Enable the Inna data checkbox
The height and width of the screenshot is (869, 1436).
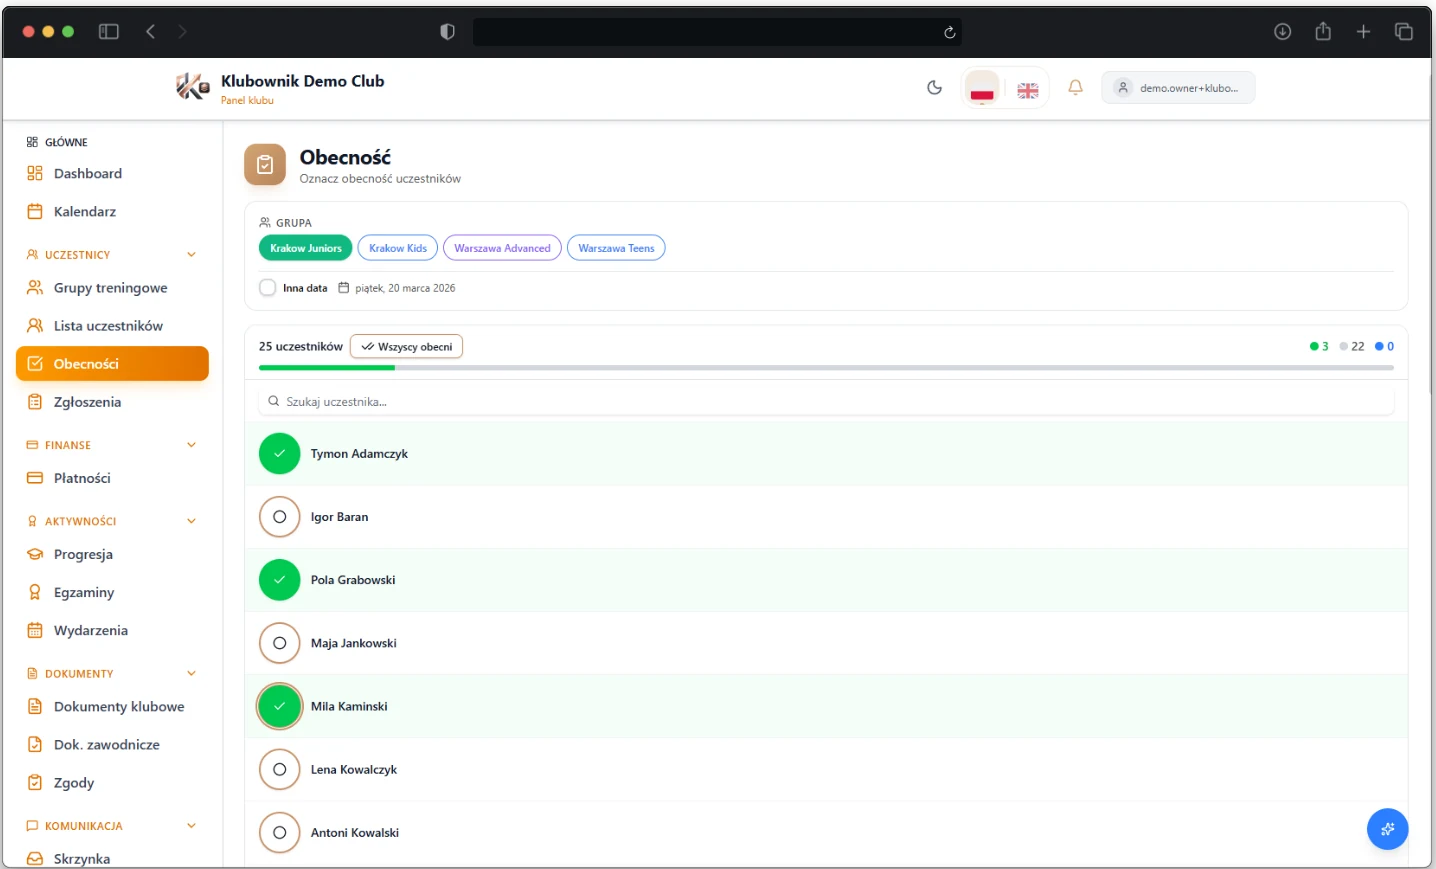pyautogui.click(x=268, y=288)
